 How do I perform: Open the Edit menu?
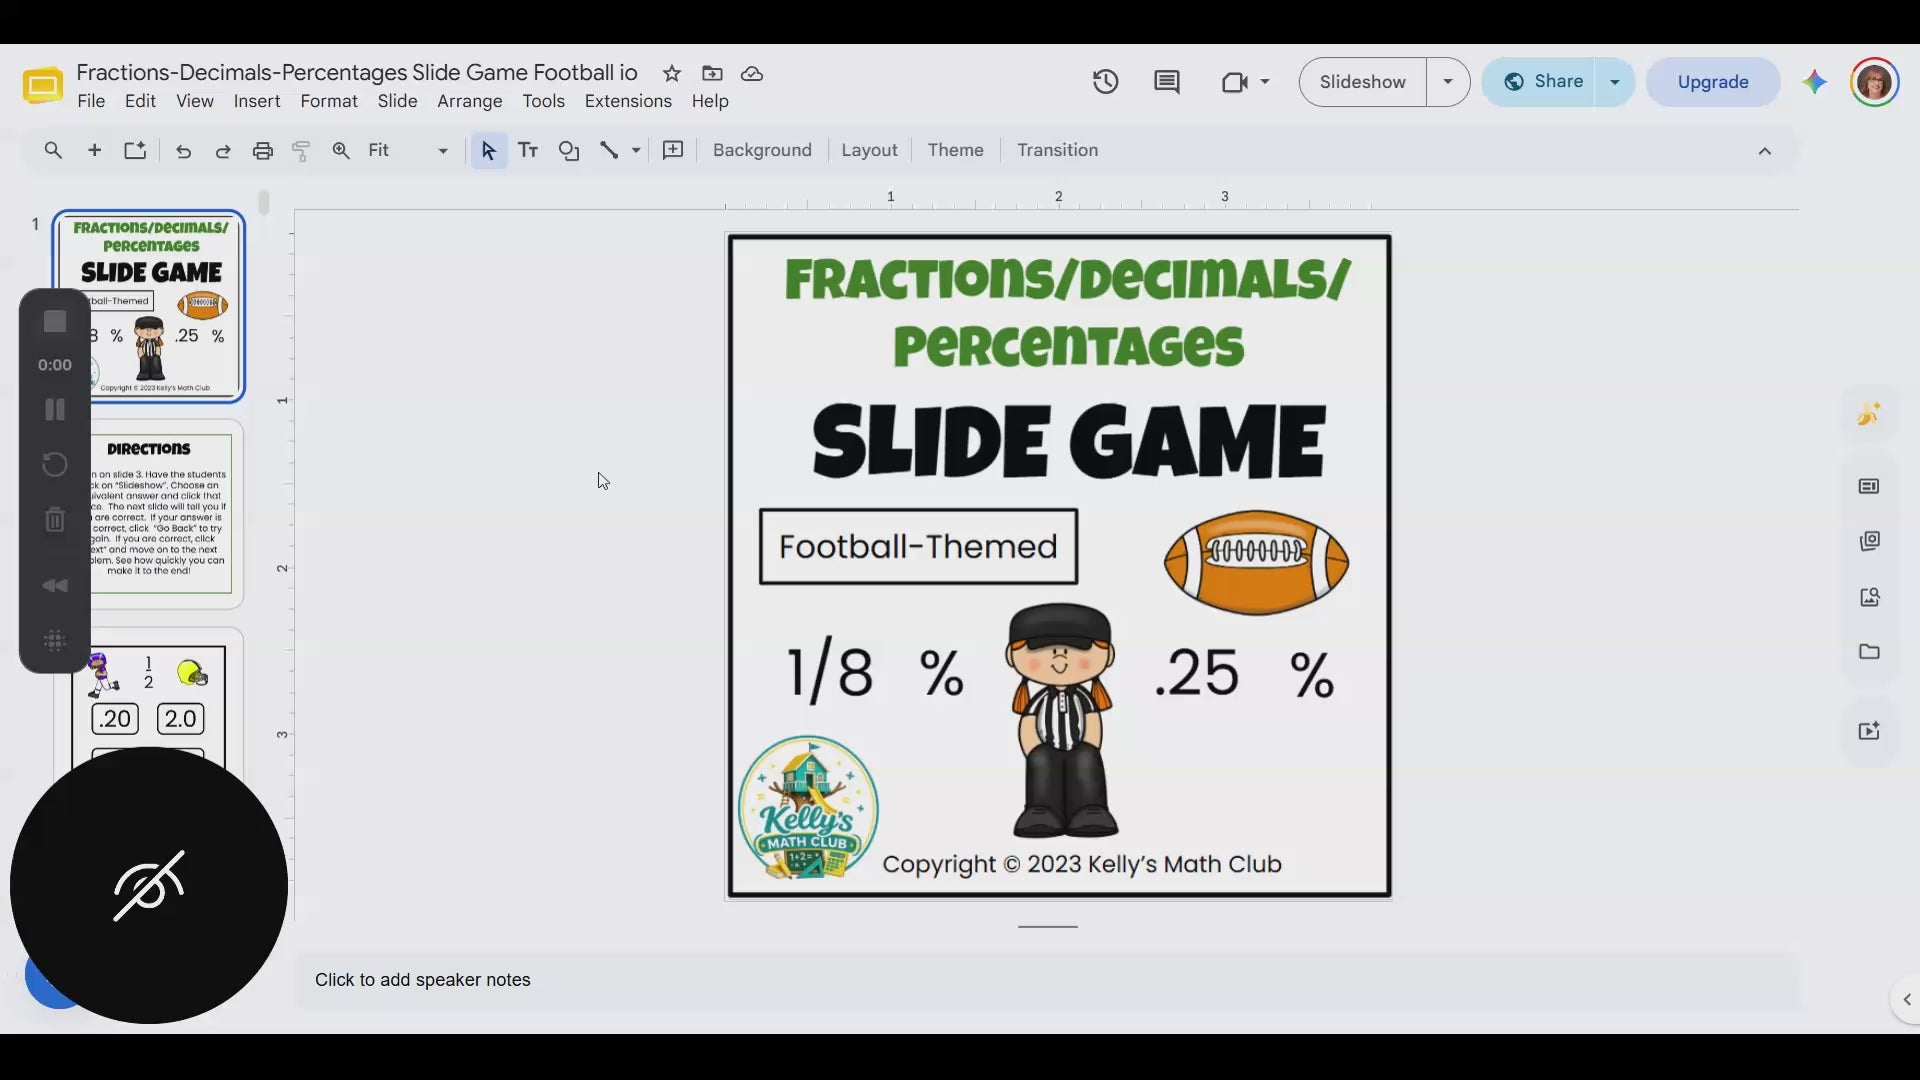tap(140, 102)
